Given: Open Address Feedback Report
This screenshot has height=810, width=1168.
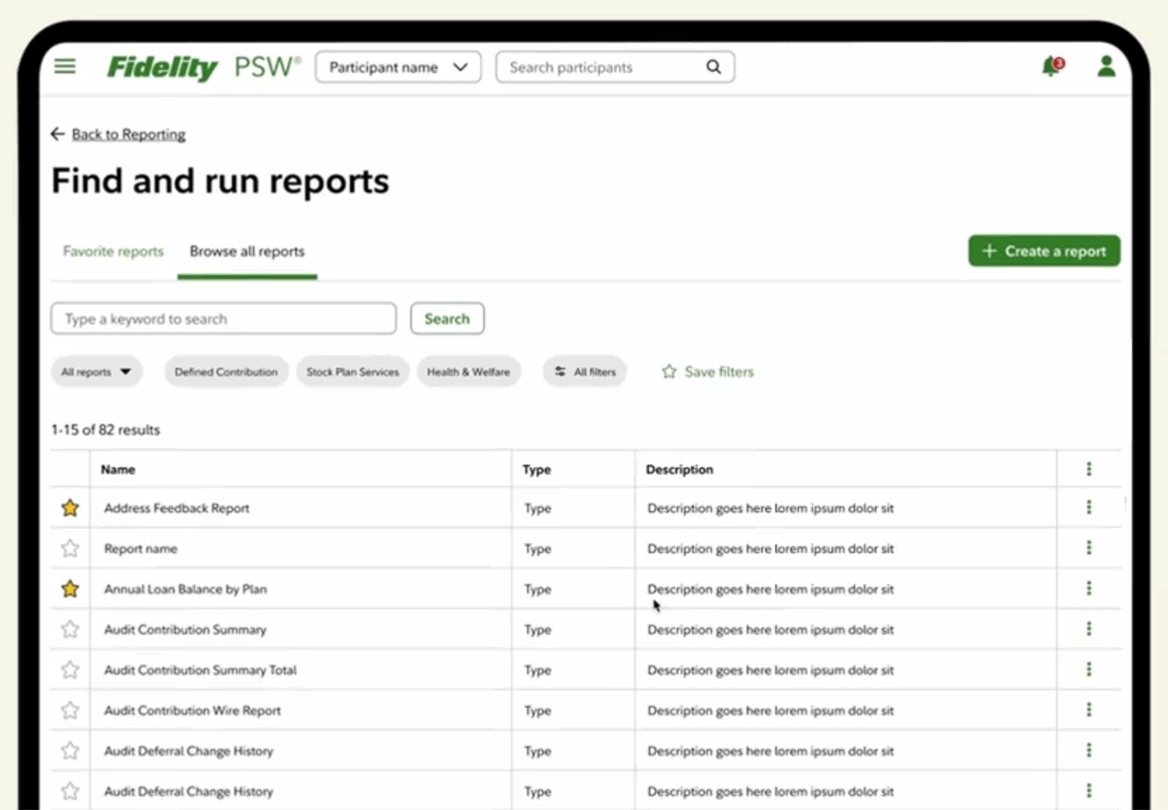Looking at the screenshot, I should tap(177, 508).
